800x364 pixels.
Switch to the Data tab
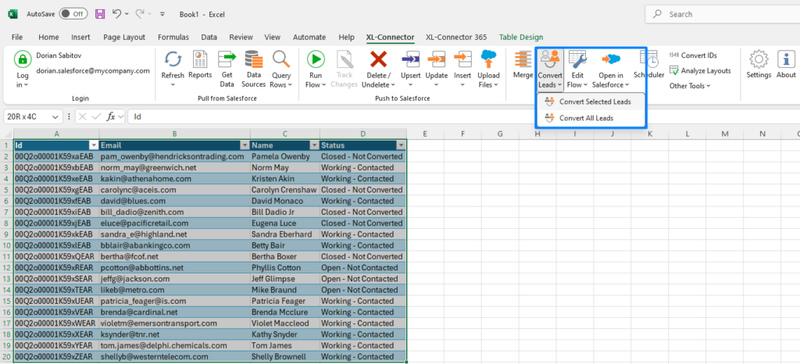209,37
